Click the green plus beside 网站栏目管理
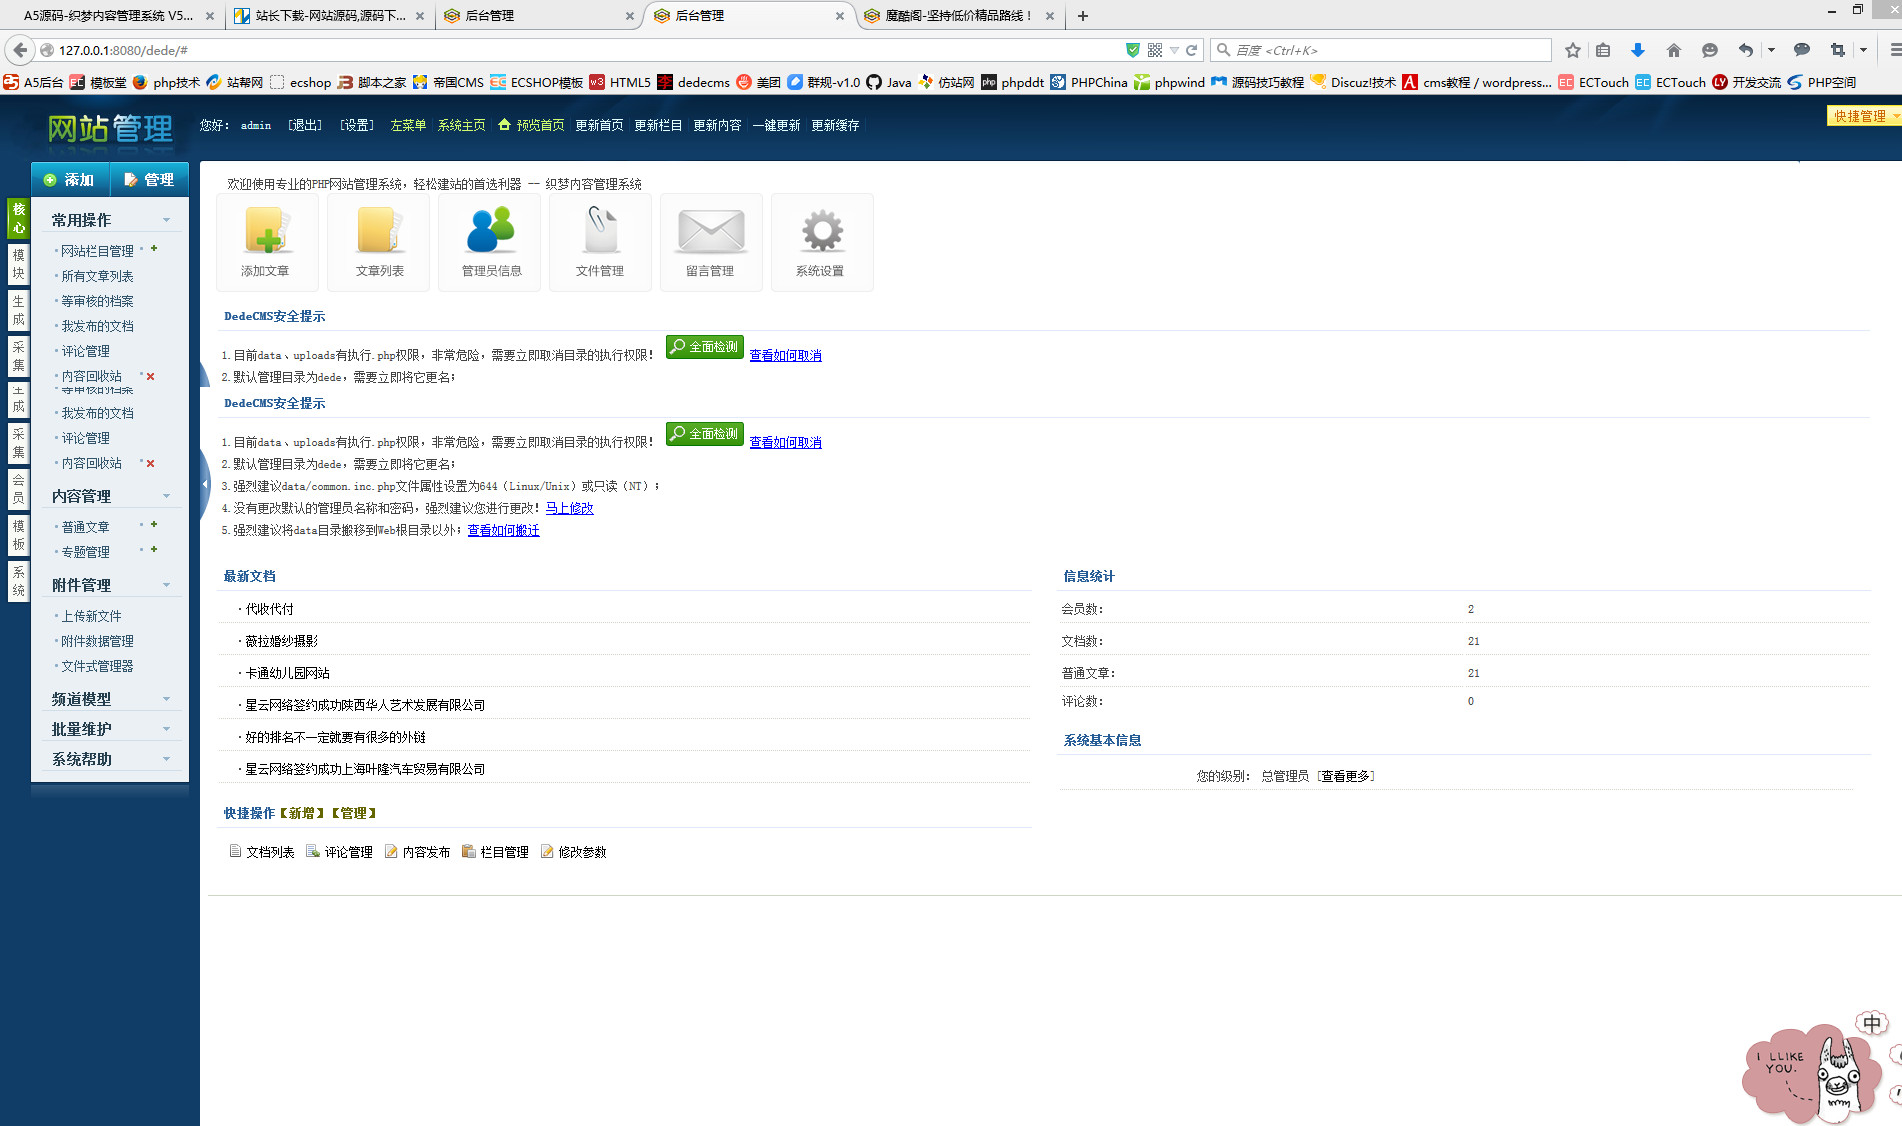The width and height of the screenshot is (1902, 1126). pyautogui.click(x=154, y=249)
